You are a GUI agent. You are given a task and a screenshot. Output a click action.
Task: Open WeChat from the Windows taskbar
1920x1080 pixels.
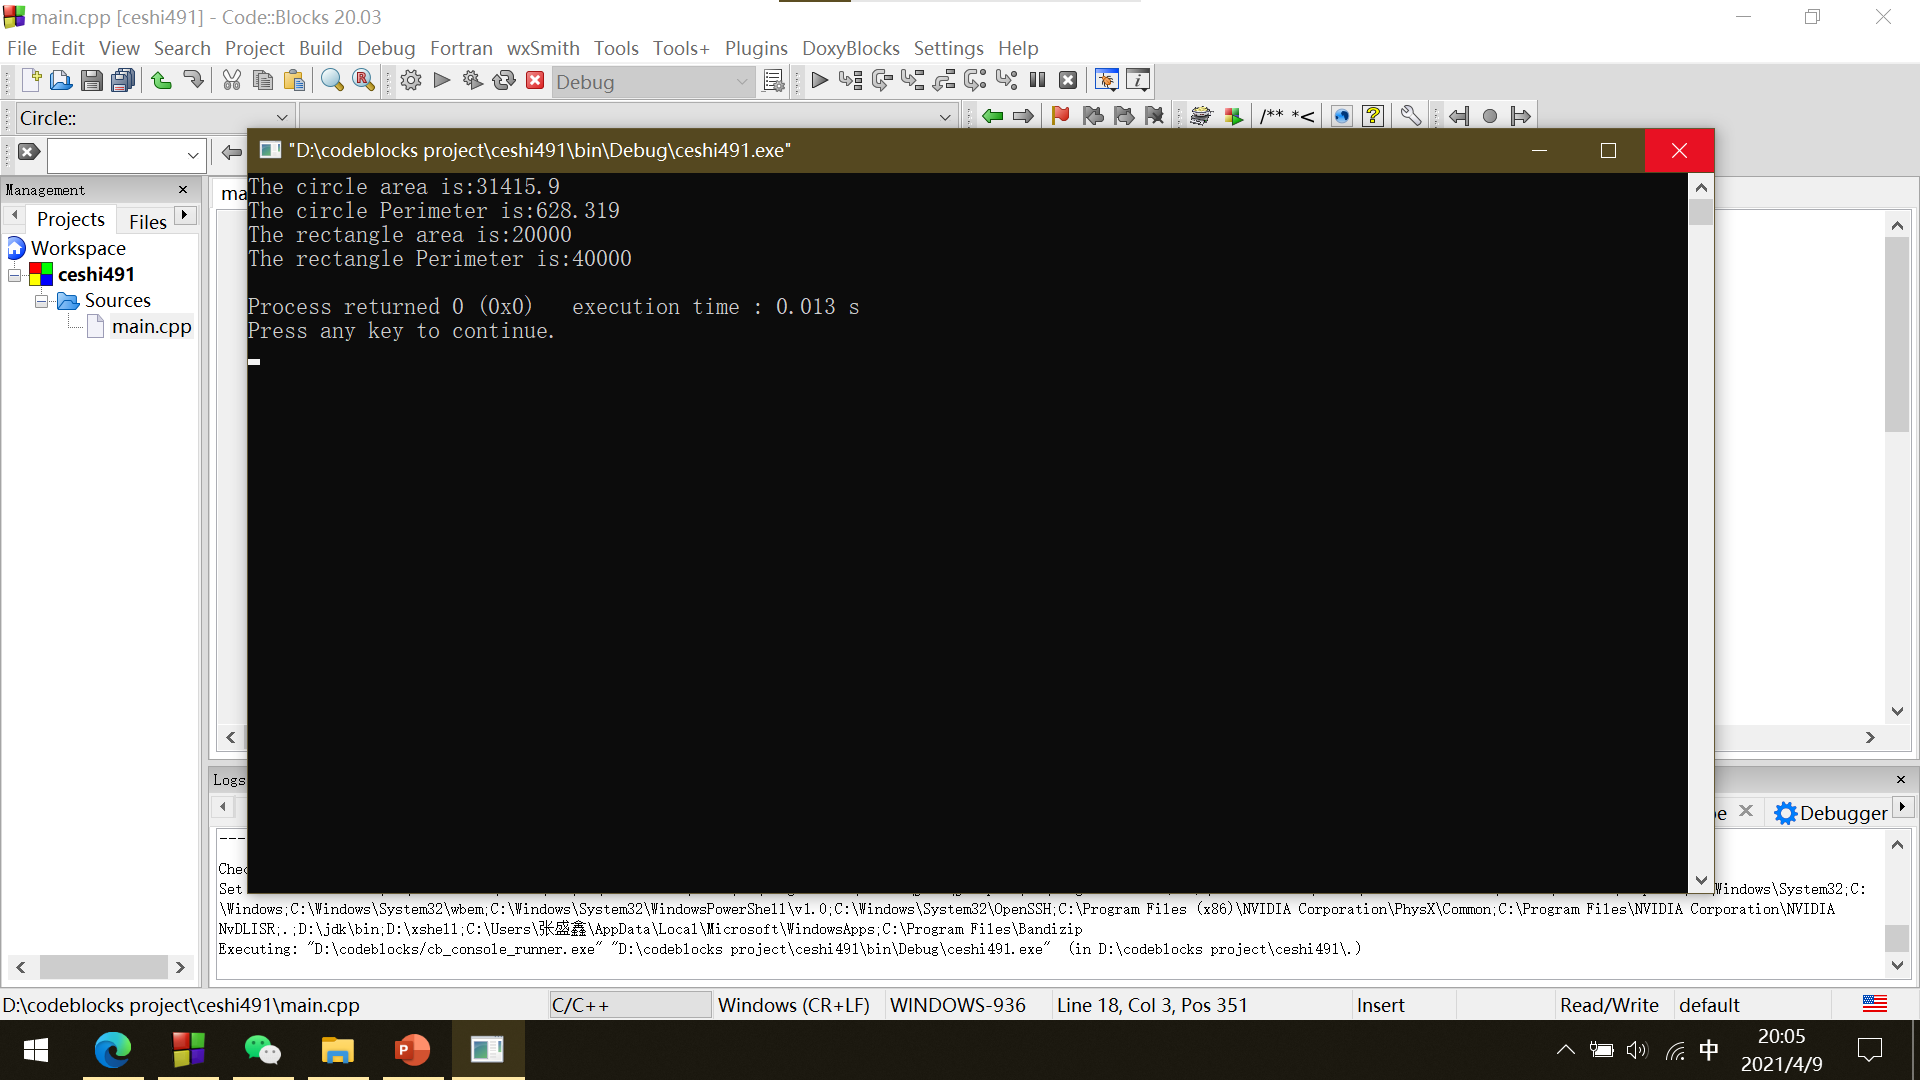tap(262, 1050)
